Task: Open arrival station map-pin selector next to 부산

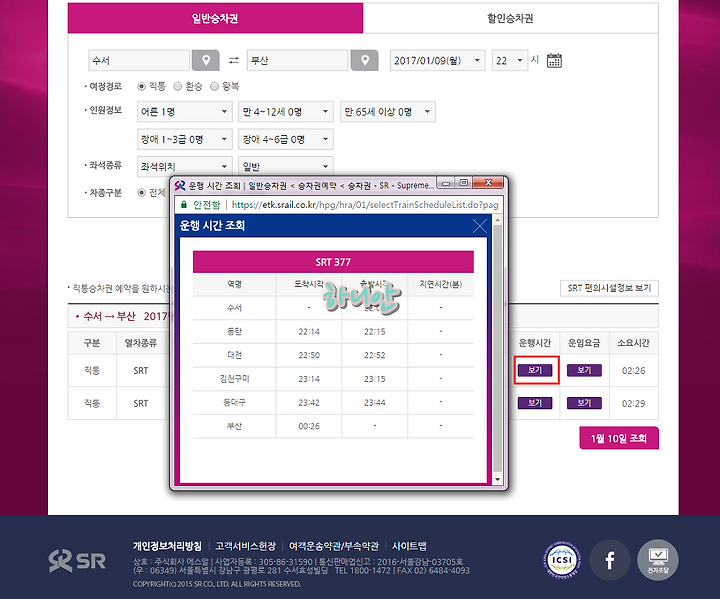Action: pos(365,61)
